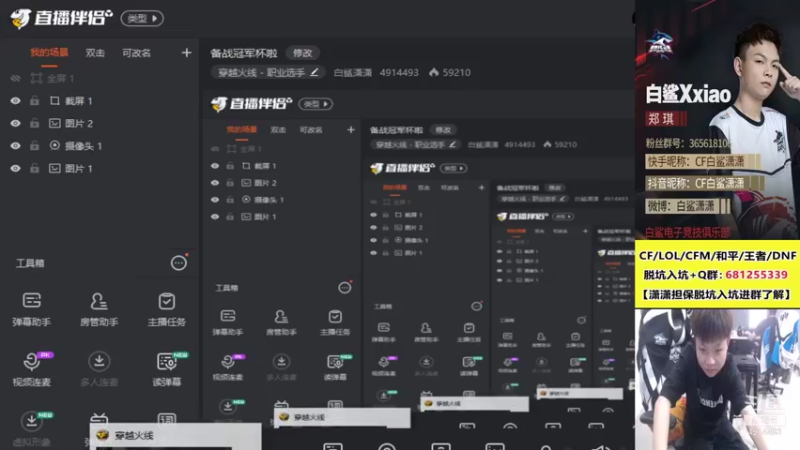Click the fullscreen icon of outermost 全屏 1
The height and width of the screenshot is (450, 800).
(36, 78)
